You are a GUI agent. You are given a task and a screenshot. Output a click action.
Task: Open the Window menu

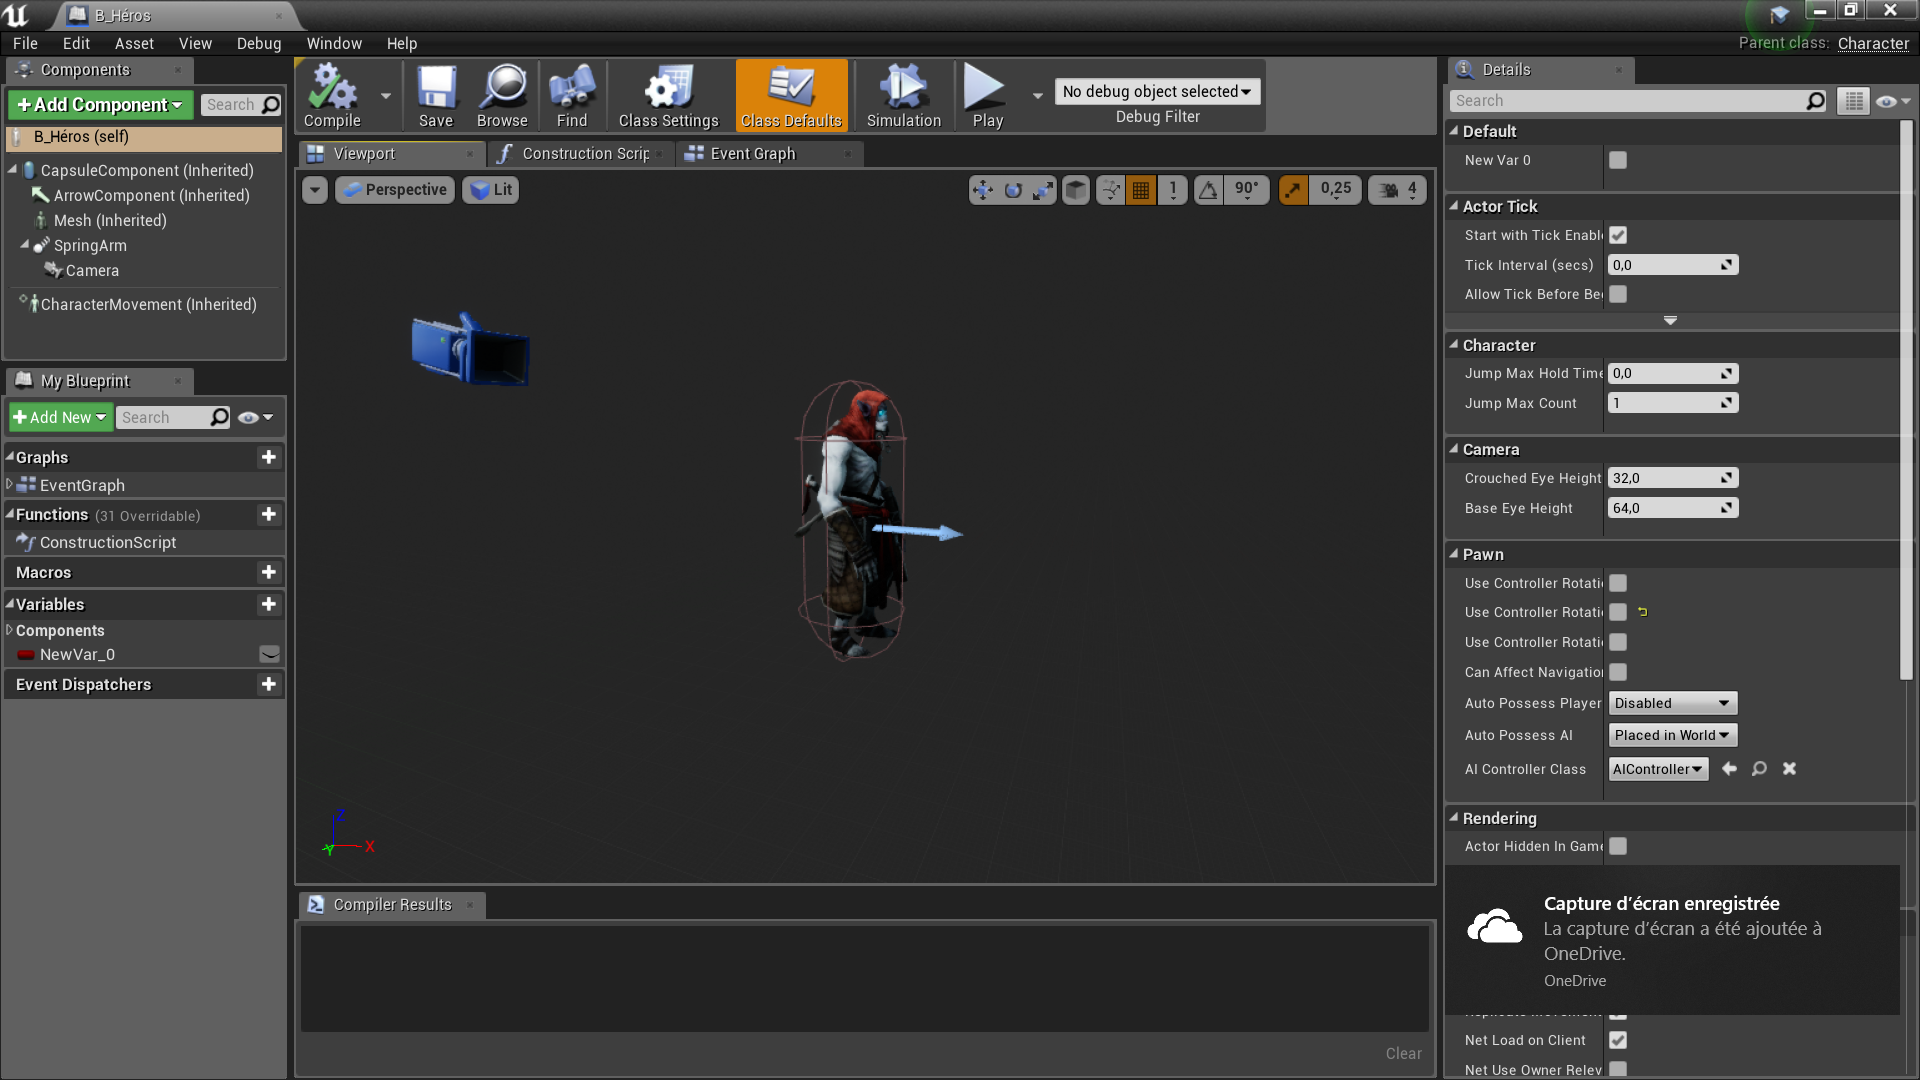point(334,43)
